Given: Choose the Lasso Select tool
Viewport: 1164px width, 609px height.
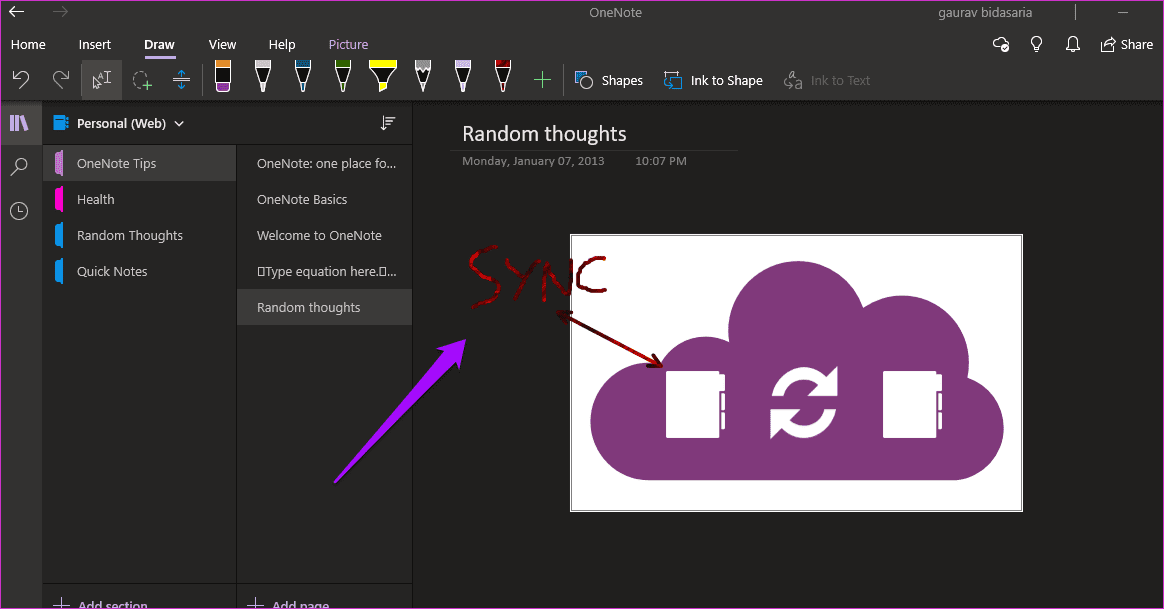Looking at the screenshot, I should click(x=142, y=79).
